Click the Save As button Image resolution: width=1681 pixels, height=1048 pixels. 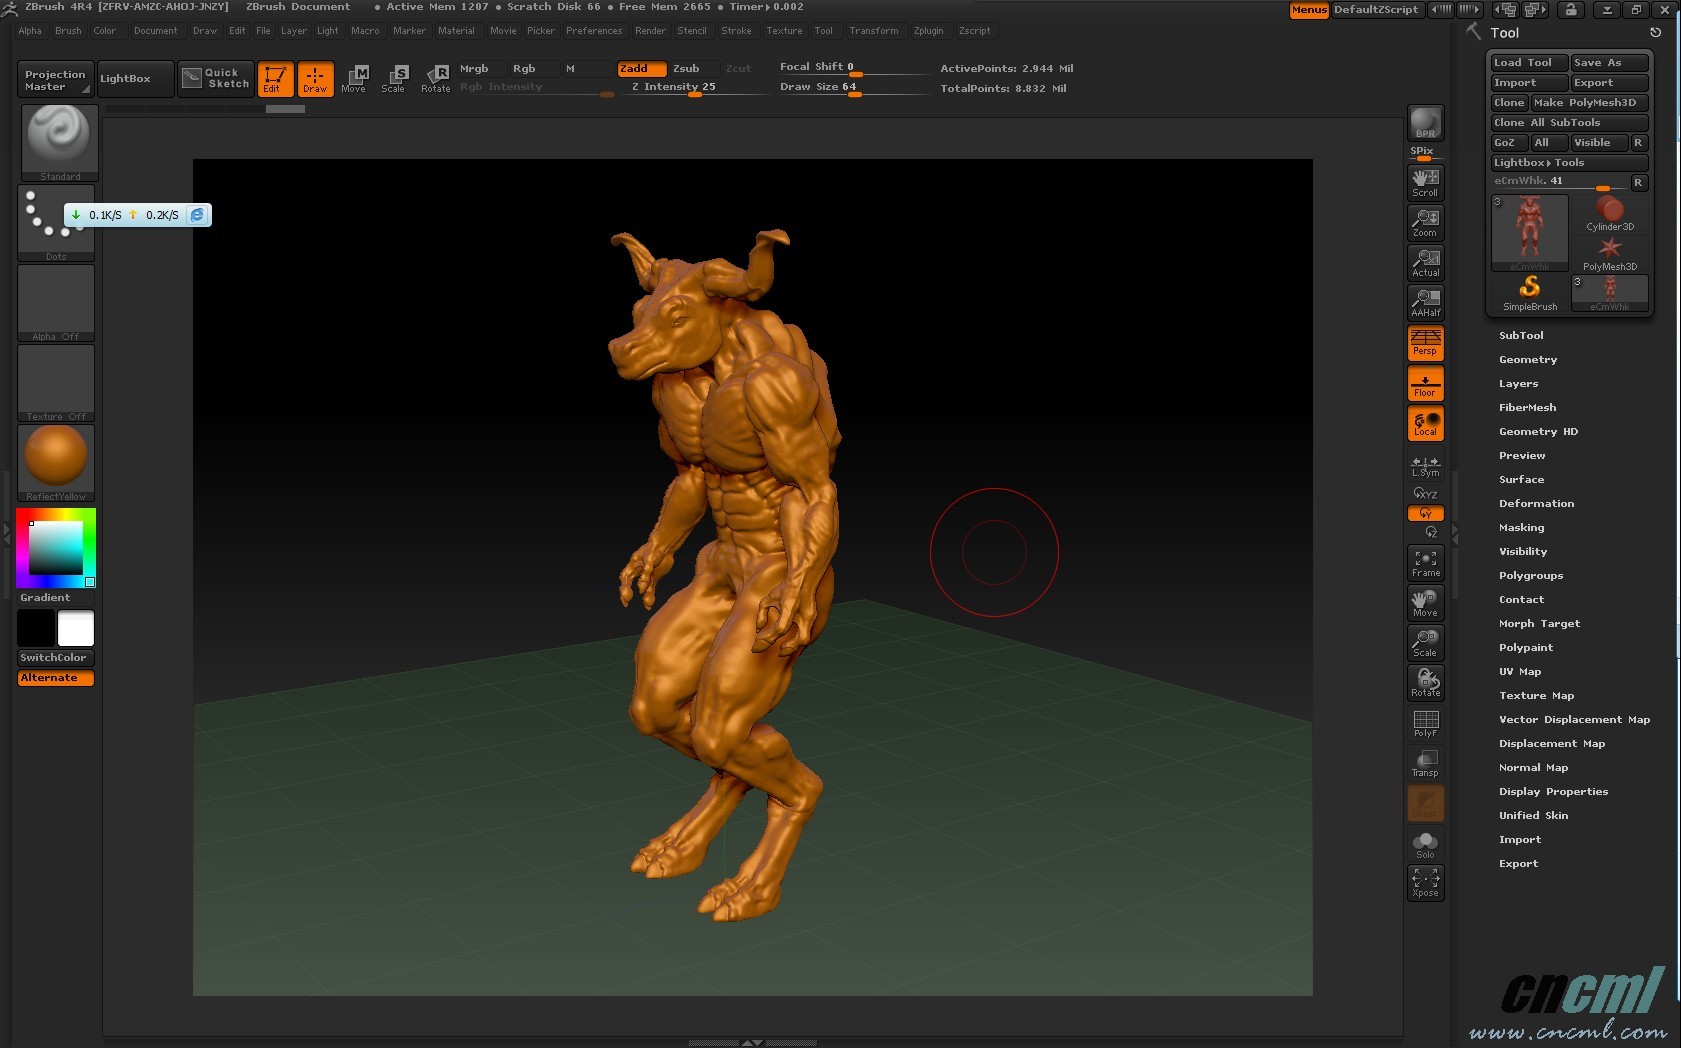point(1609,63)
